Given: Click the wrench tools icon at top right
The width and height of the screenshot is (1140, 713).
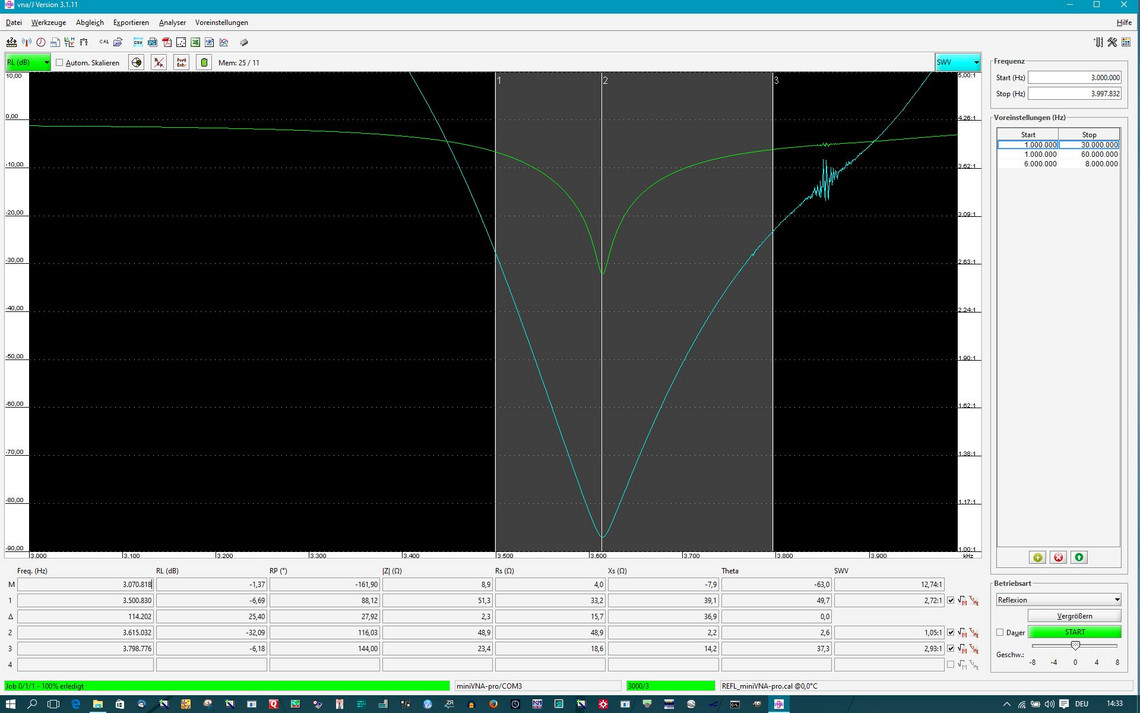Looking at the screenshot, I should point(1112,42).
